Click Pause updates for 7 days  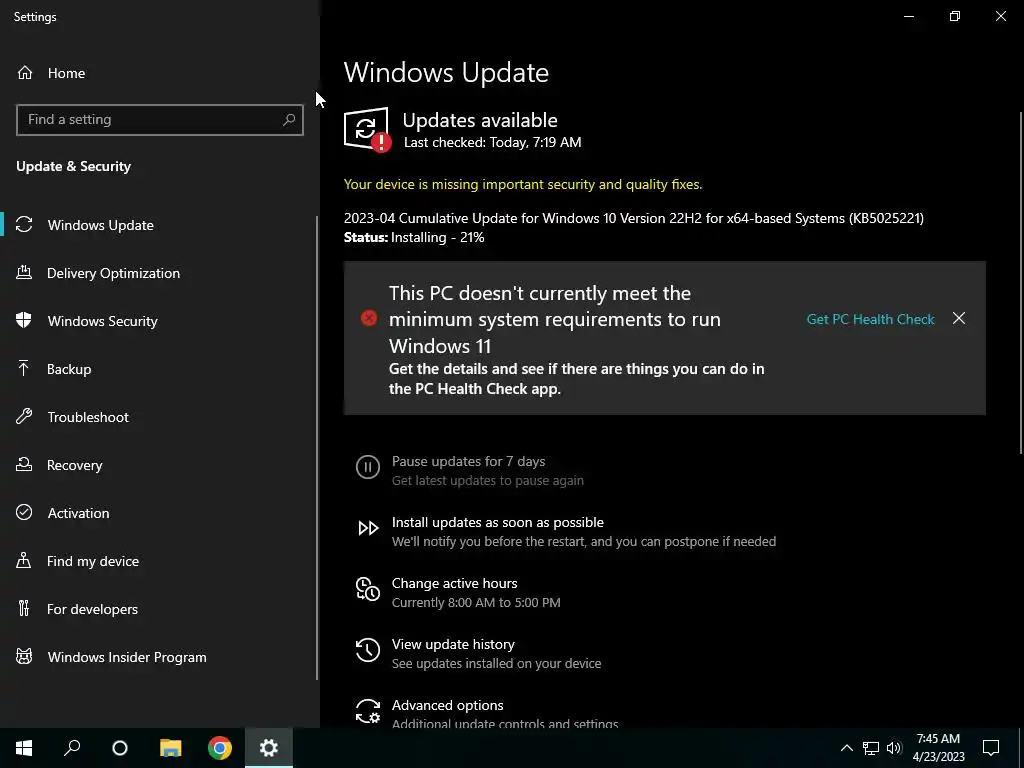click(x=468, y=461)
